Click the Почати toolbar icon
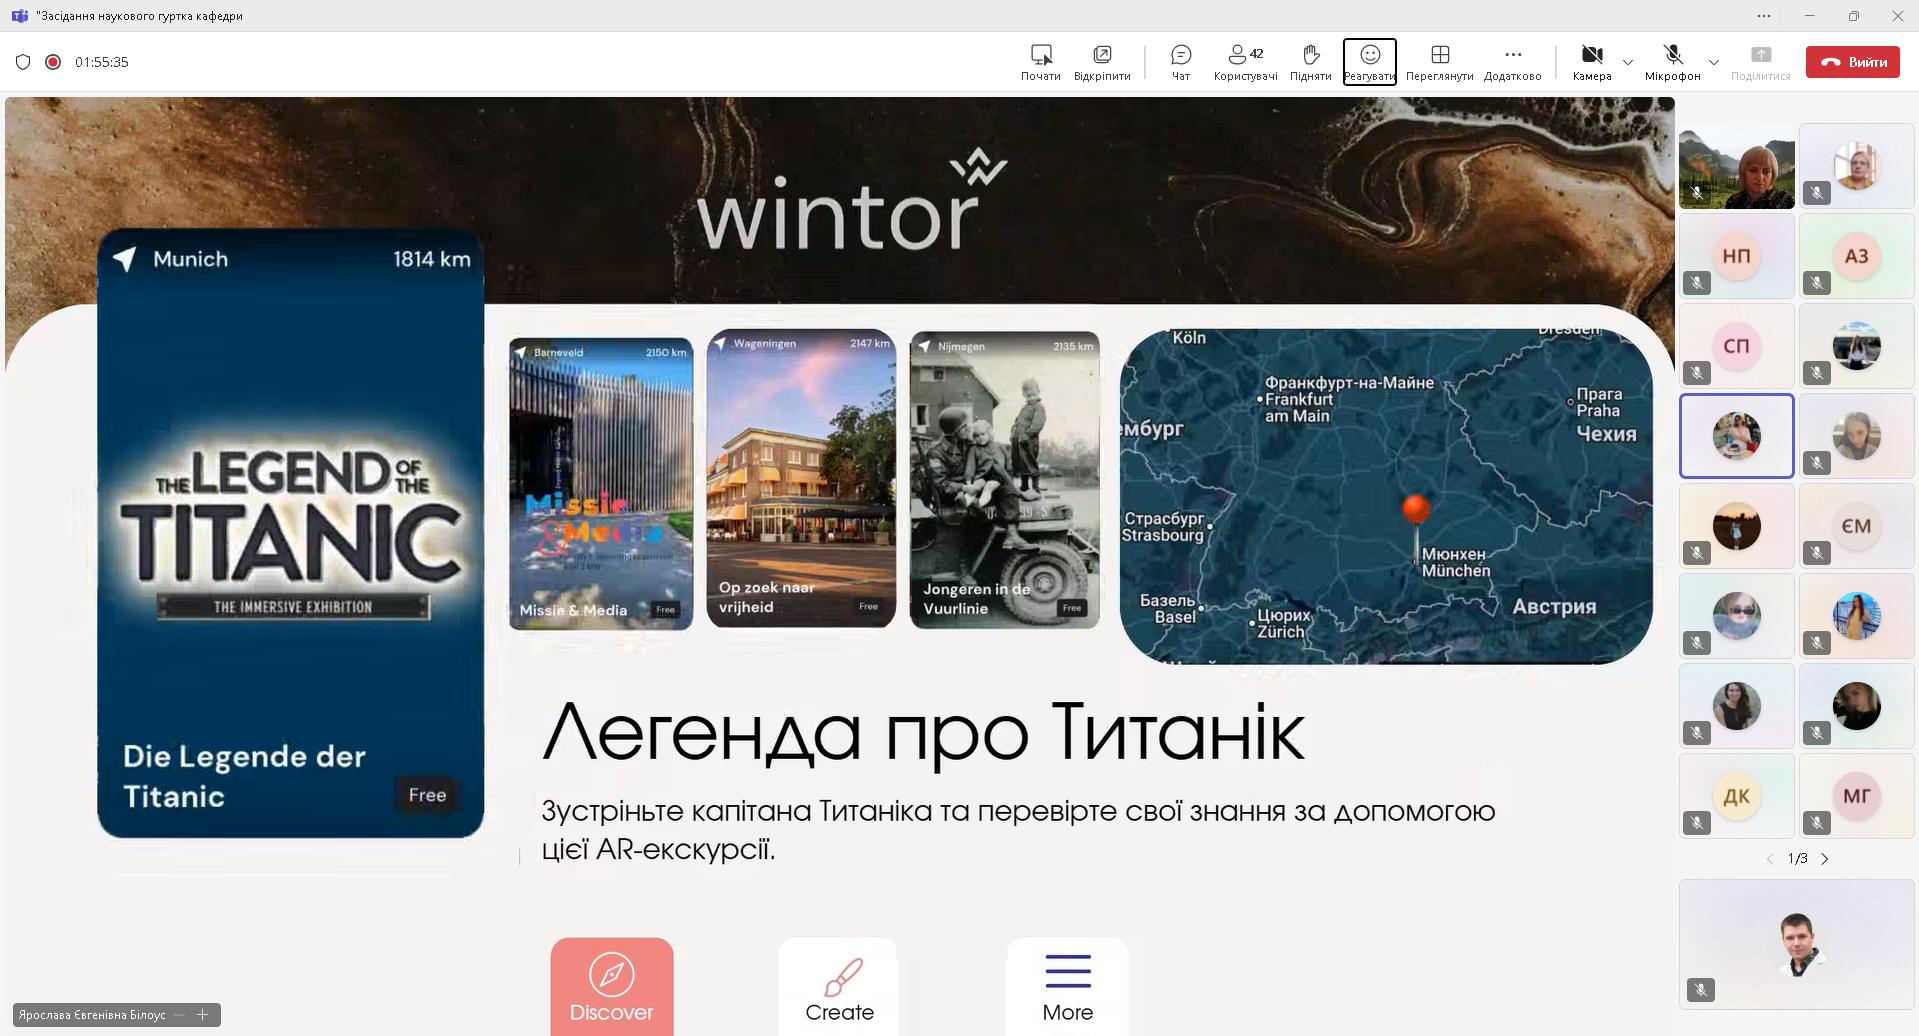 (x=1040, y=62)
